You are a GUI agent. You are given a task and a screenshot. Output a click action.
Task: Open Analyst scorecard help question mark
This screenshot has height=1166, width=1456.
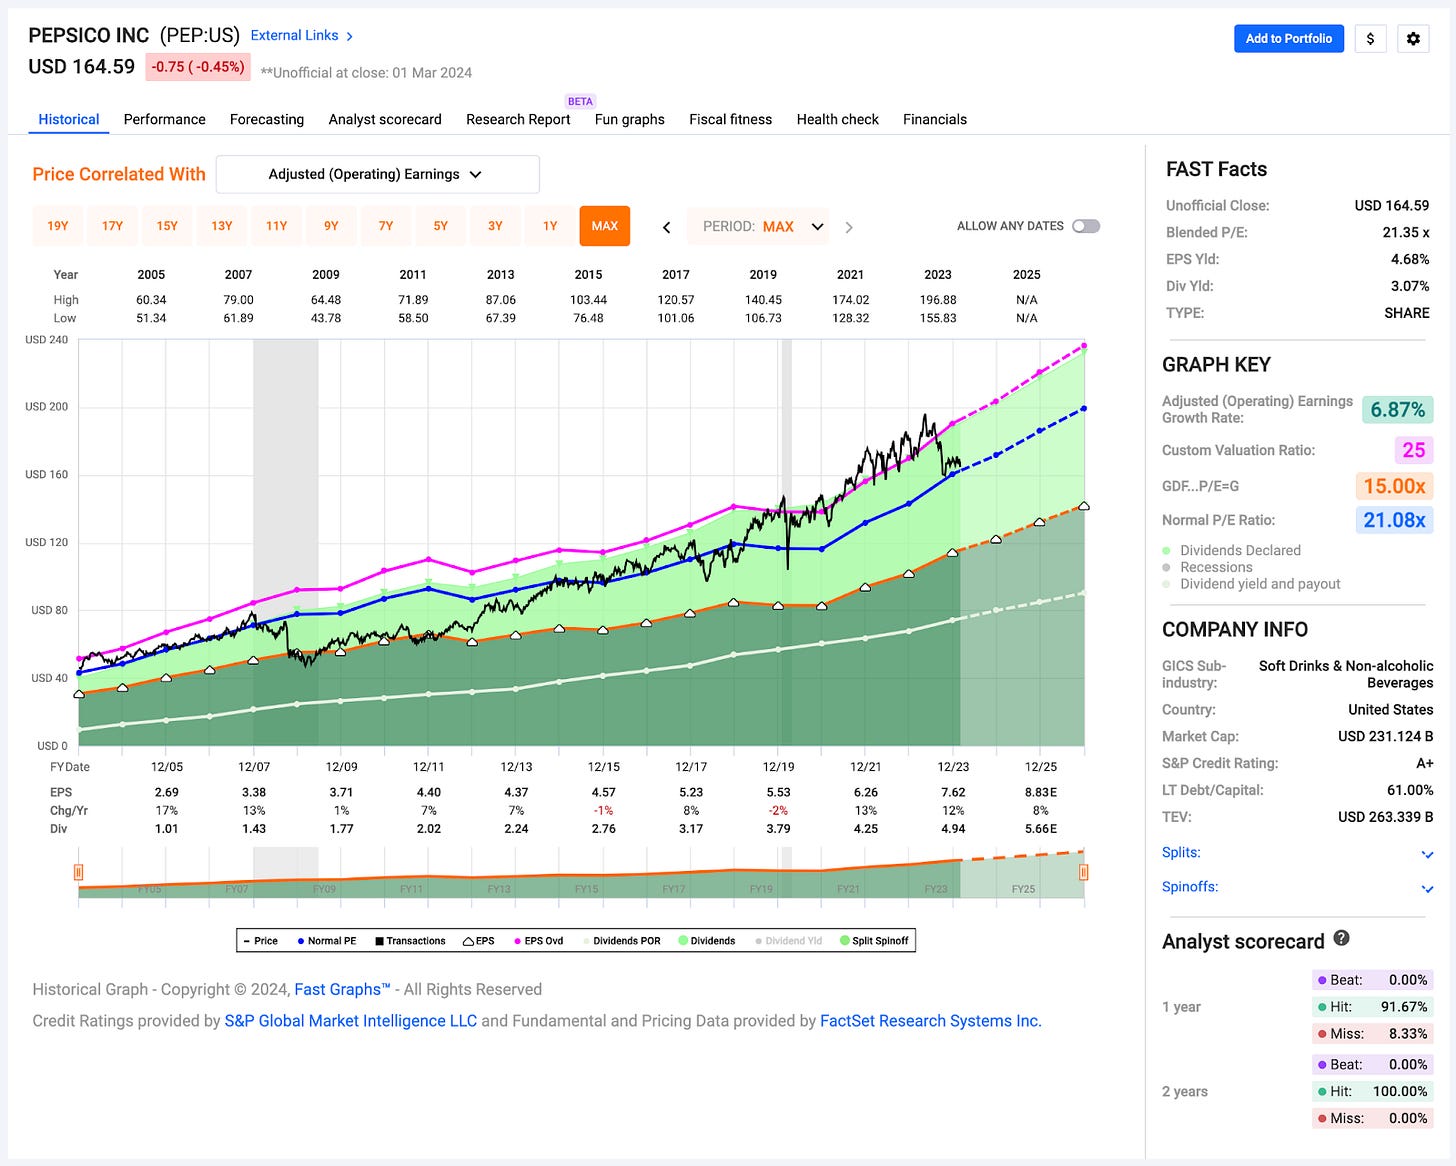point(1342,938)
